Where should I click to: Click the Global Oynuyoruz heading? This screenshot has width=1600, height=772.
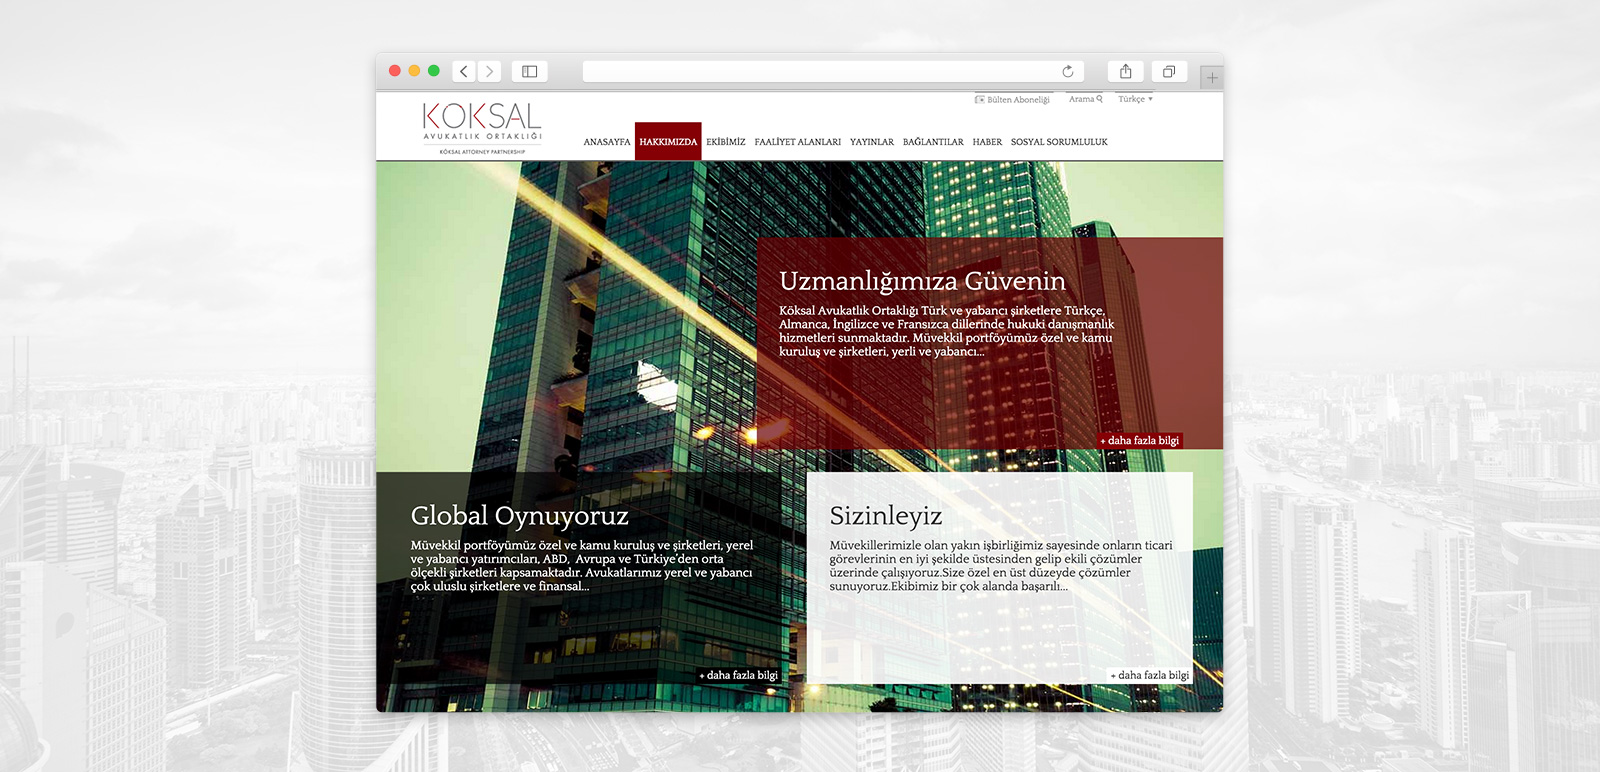519,516
